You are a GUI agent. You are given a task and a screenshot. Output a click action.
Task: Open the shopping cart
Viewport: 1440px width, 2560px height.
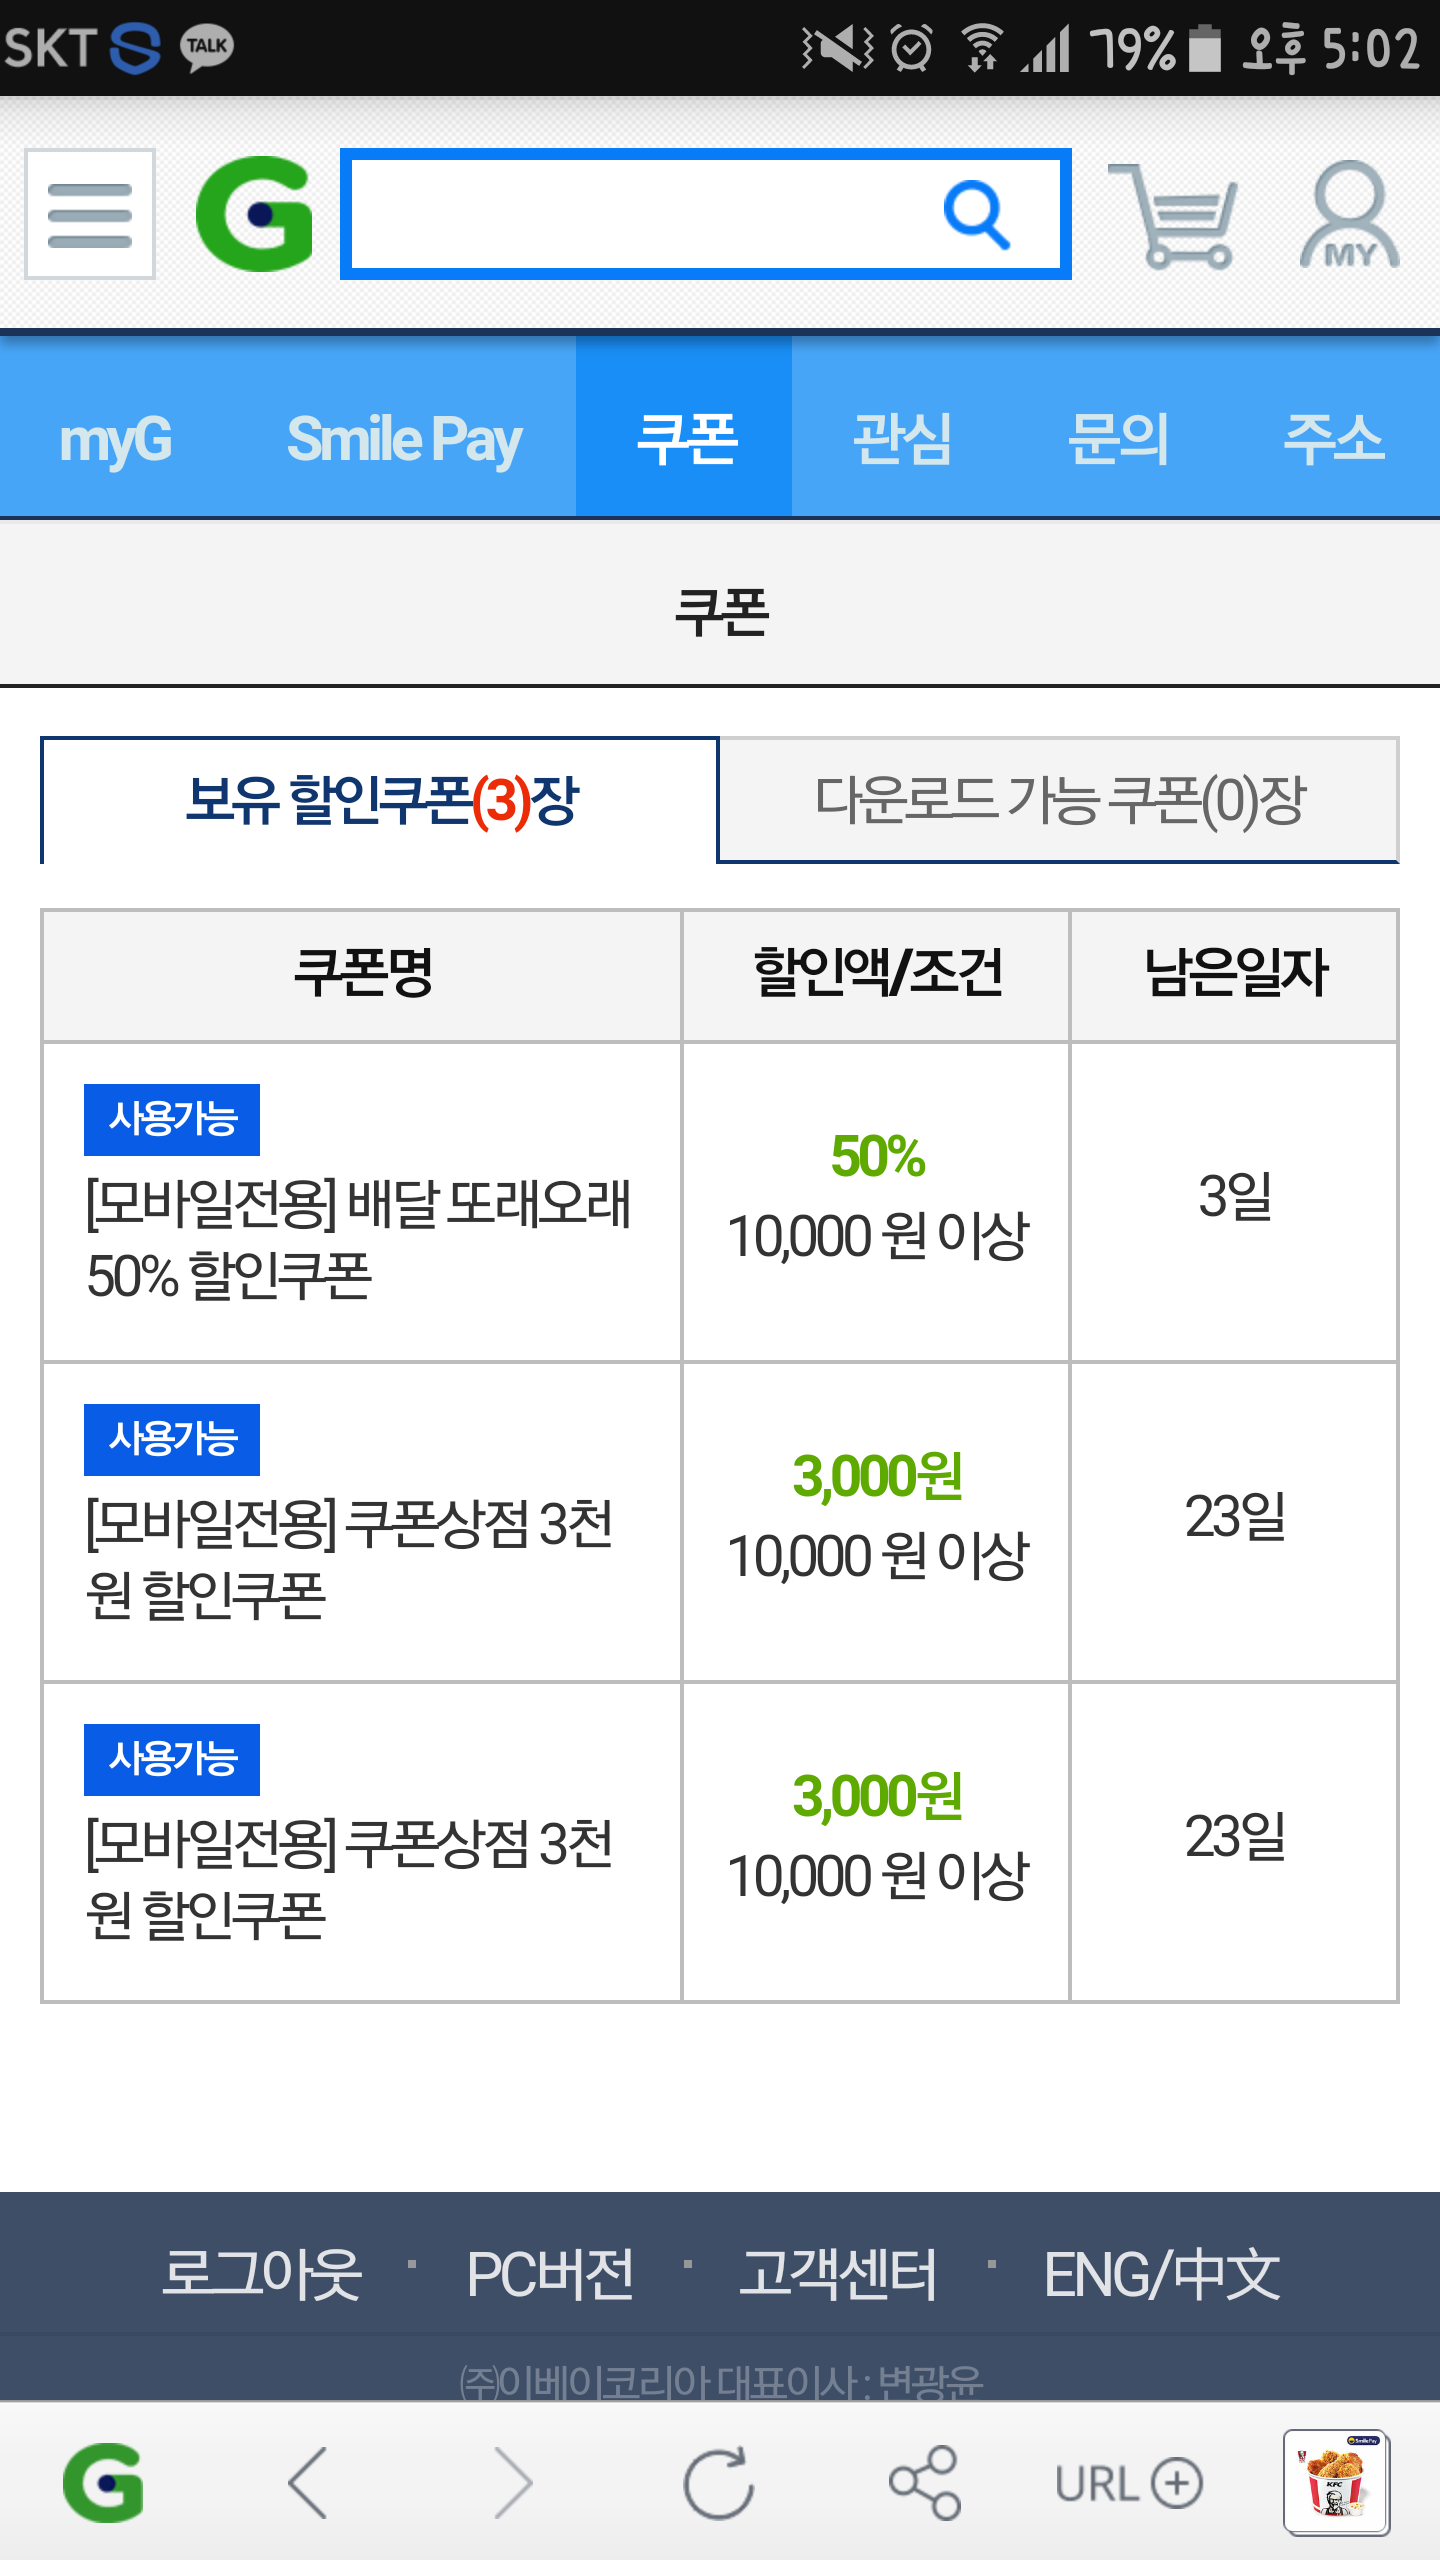coord(1175,216)
